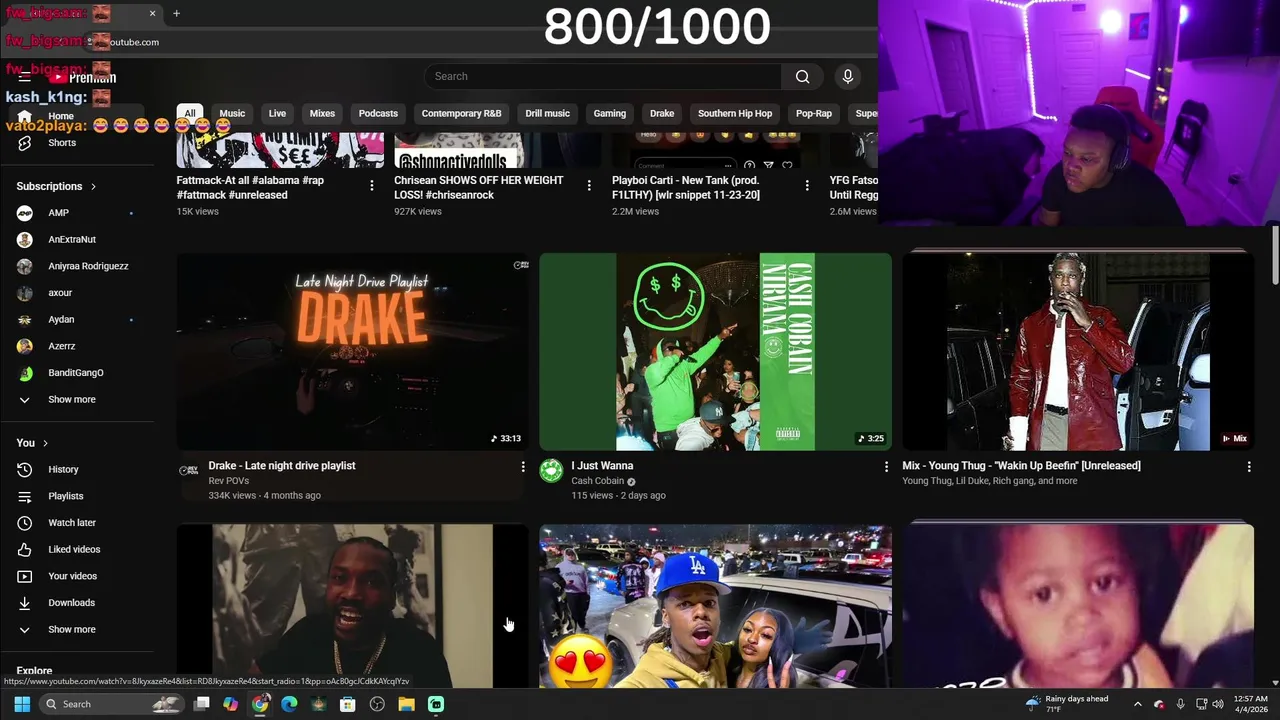Open Cash Cobain channel avatar

pos(551,471)
